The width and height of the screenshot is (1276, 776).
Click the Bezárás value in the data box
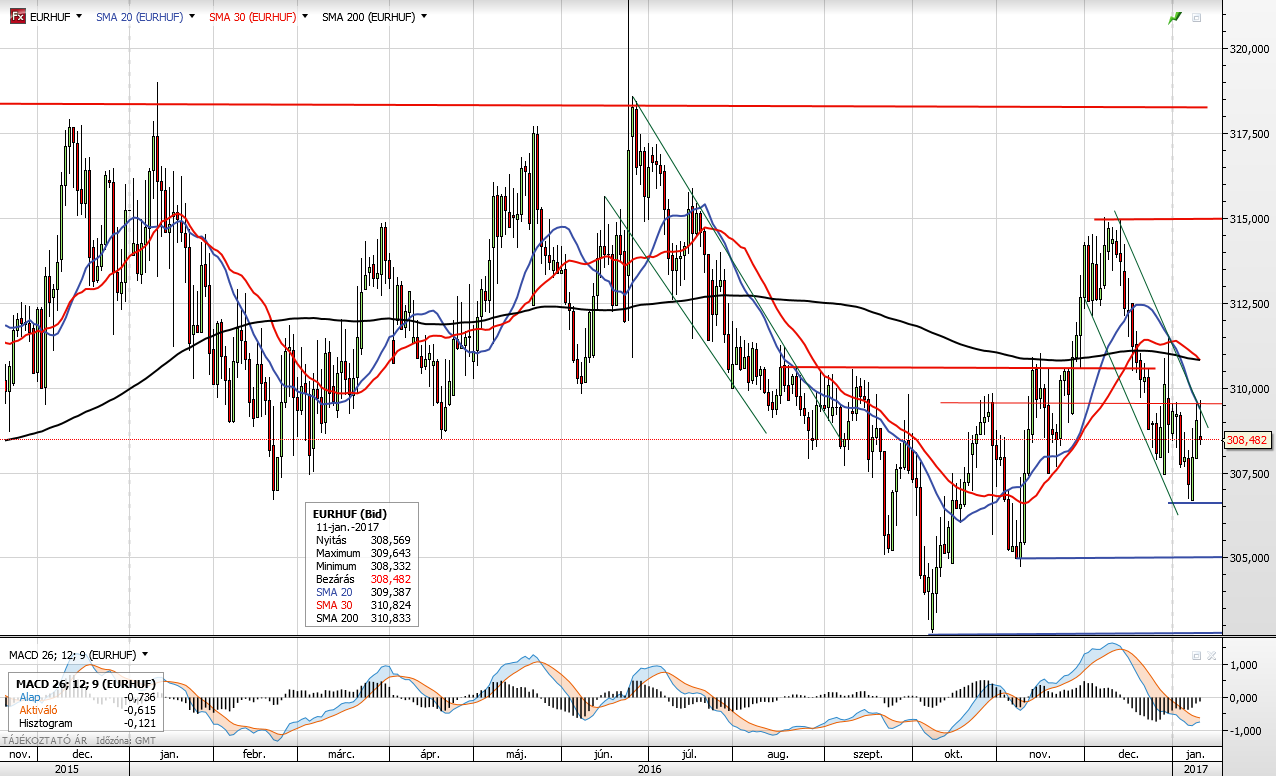[x=390, y=579]
